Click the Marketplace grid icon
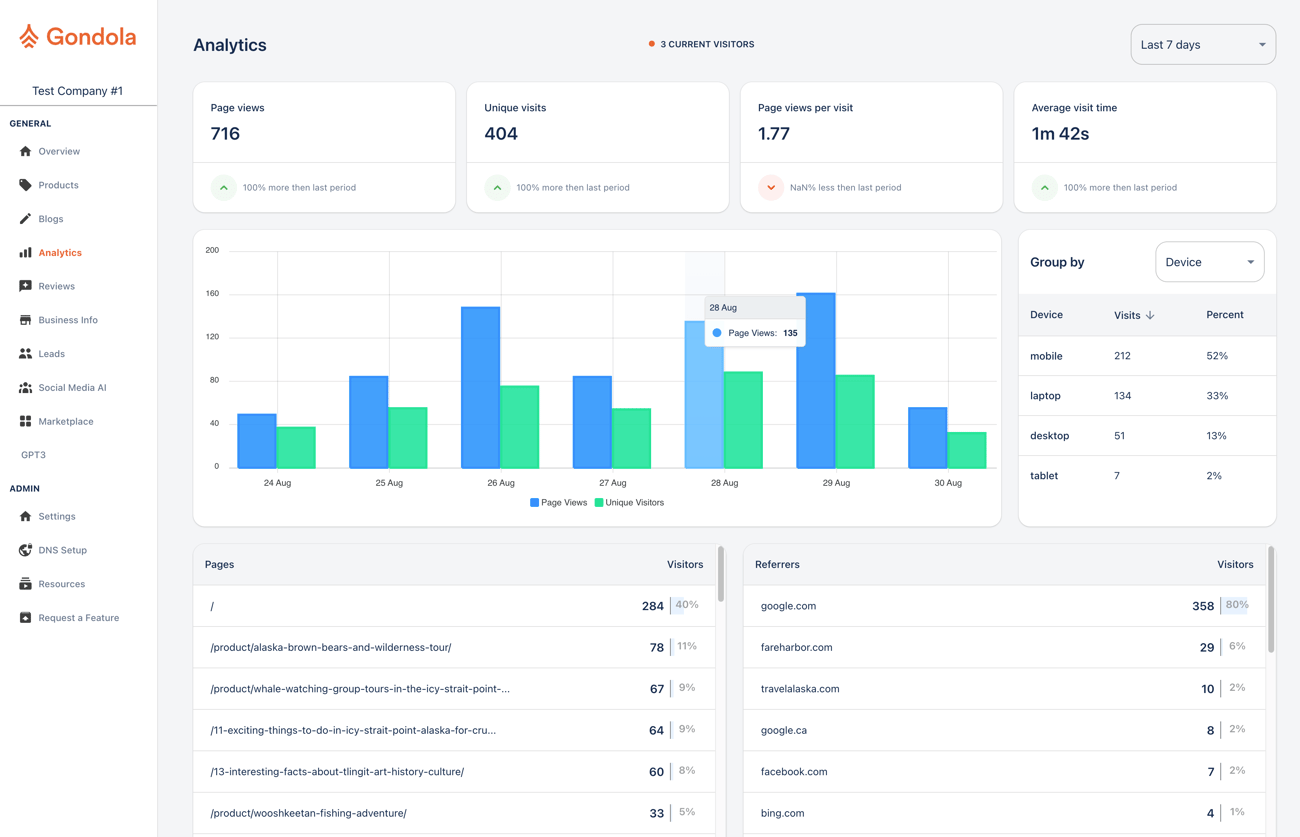Viewport: 1300px width, 837px height. pos(25,421)
